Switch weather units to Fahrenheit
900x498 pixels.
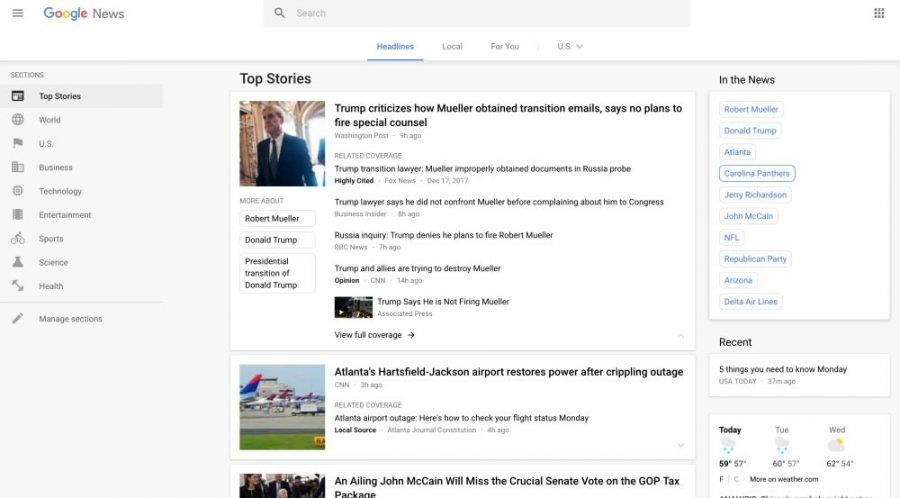(x=721, y=479)
